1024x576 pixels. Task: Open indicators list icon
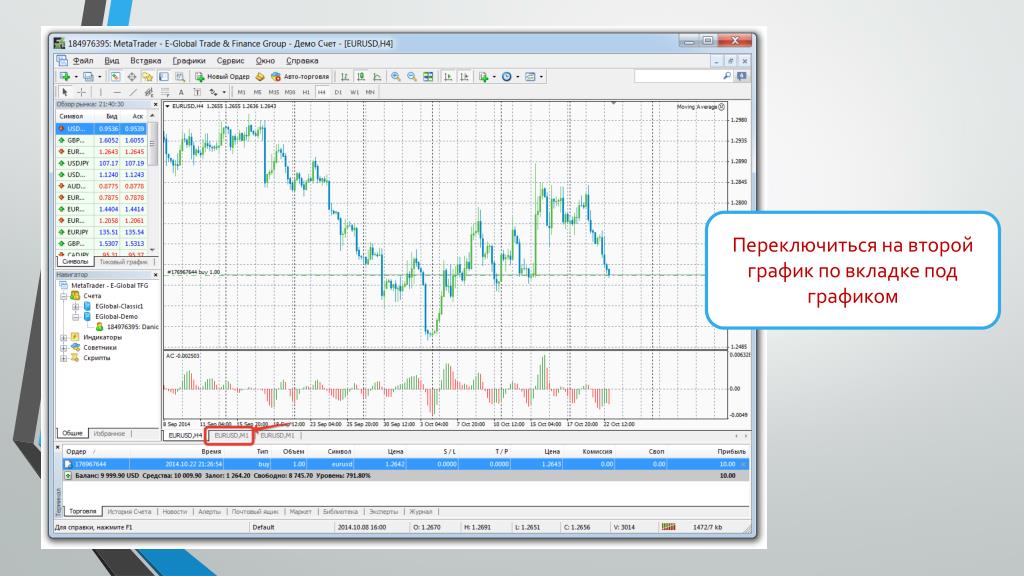coord(484,76)
